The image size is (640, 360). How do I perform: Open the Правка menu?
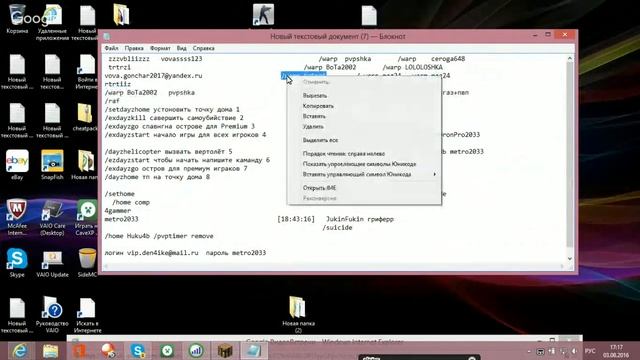tap(134, 48)
